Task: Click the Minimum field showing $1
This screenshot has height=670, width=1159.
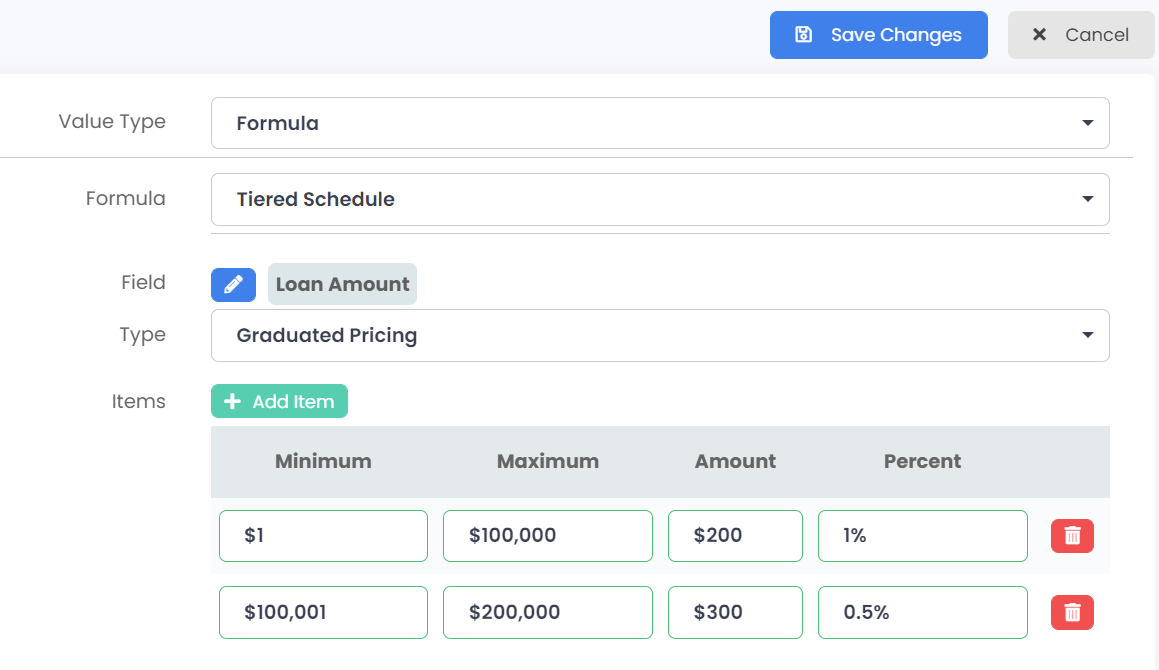Action: coord(323,536)
